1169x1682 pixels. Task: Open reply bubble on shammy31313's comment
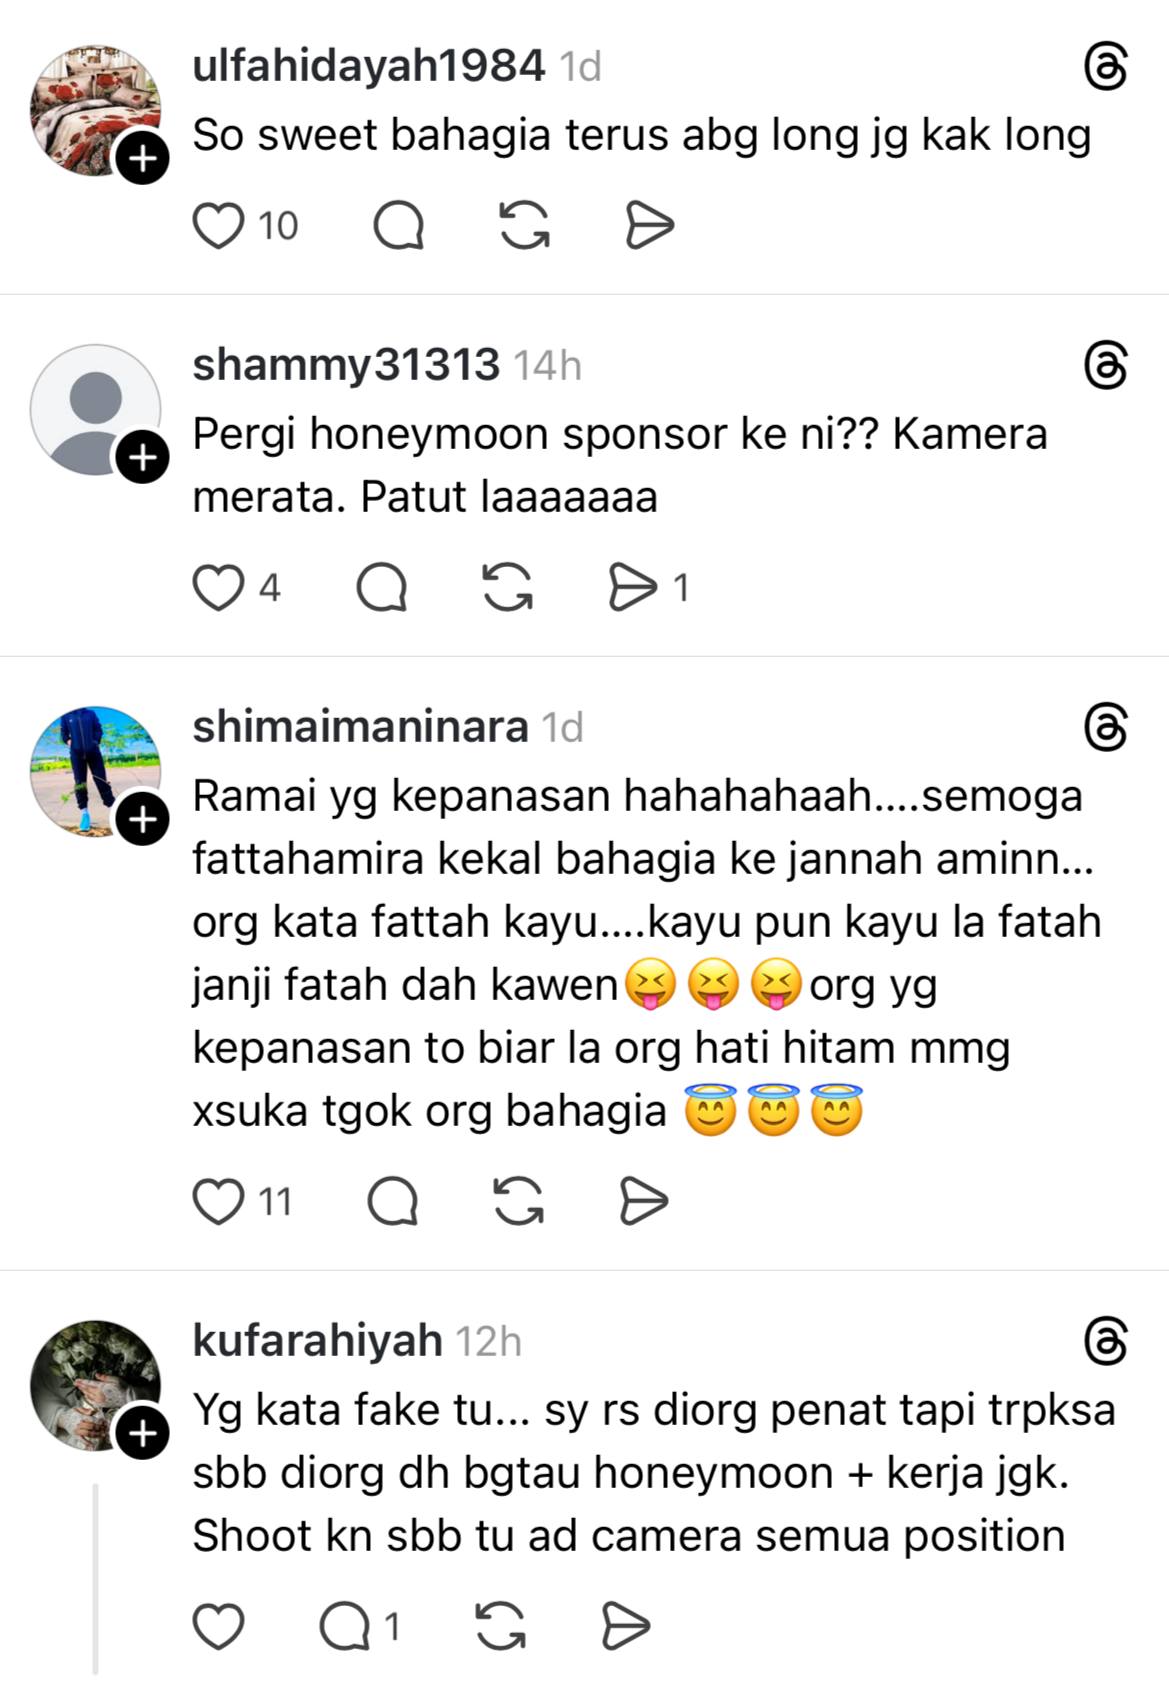click(x=382, y=587)
